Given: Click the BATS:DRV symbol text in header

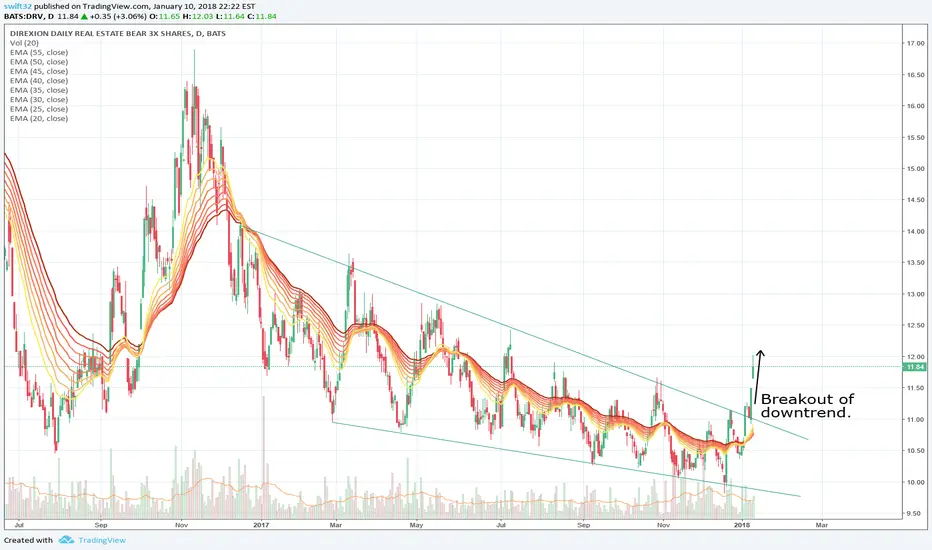Looking at the screenshot, I should coord(24,16).
